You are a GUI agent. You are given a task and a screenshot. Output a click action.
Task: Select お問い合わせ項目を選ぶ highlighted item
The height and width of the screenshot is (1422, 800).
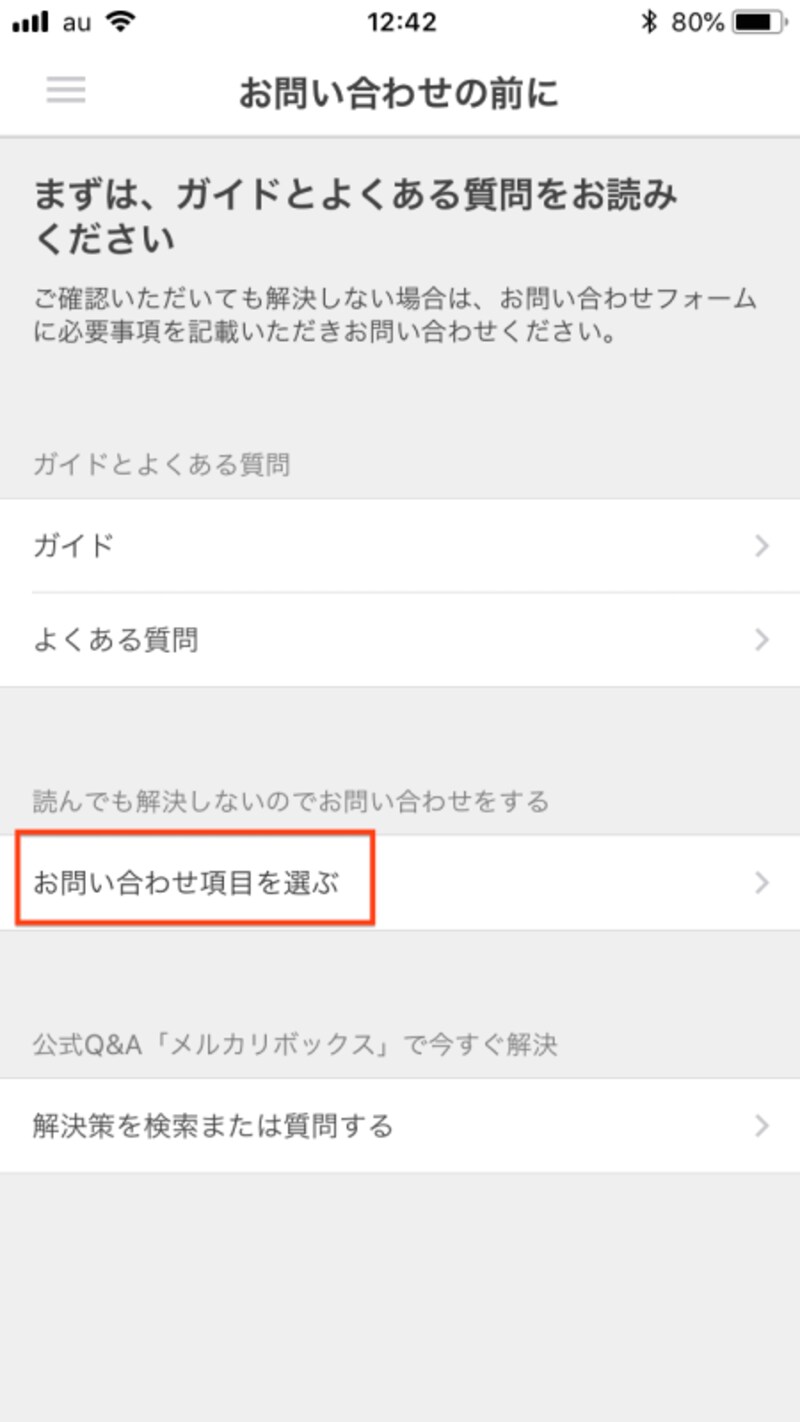point(186,882)
